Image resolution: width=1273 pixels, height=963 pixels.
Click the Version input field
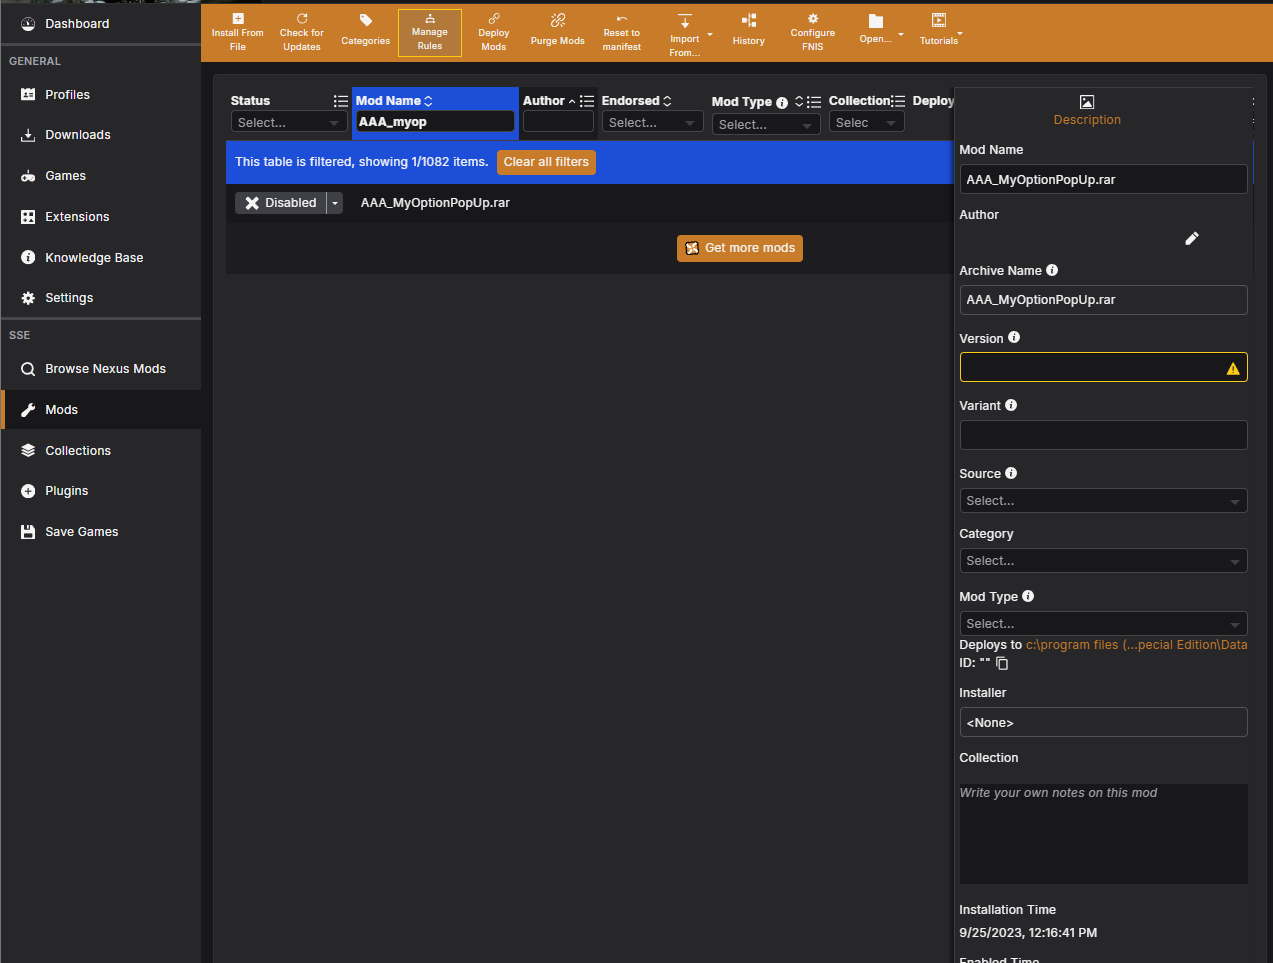click(1090, 367)
